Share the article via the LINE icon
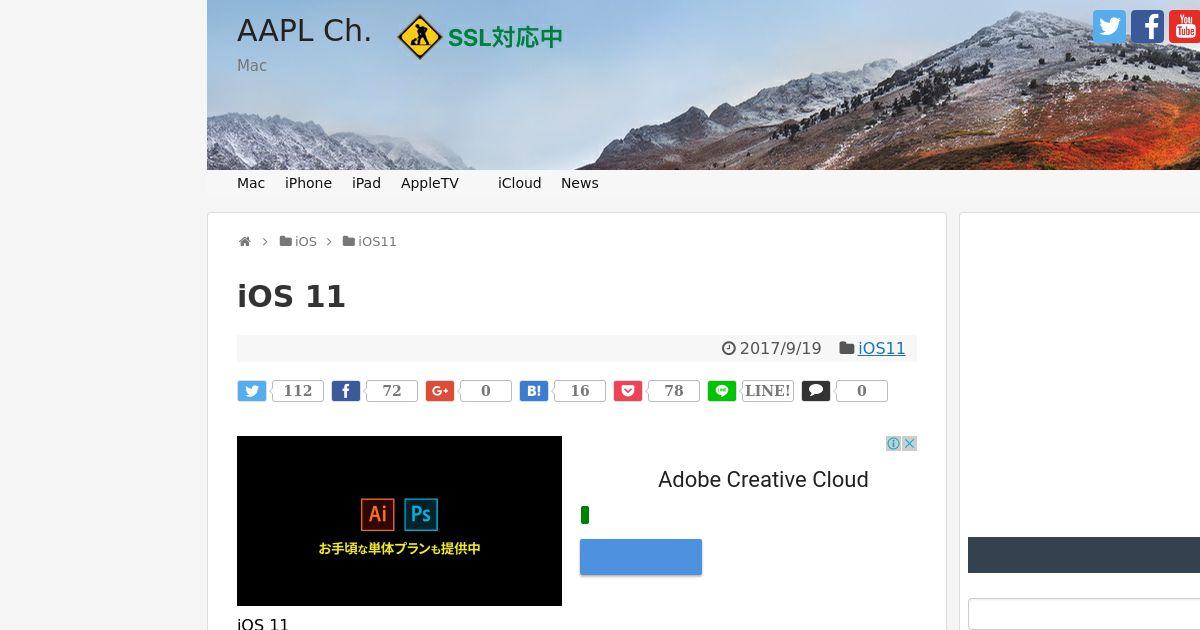Image resolution: width=1200 pixels, height=630 pixels. pos(722,391)
